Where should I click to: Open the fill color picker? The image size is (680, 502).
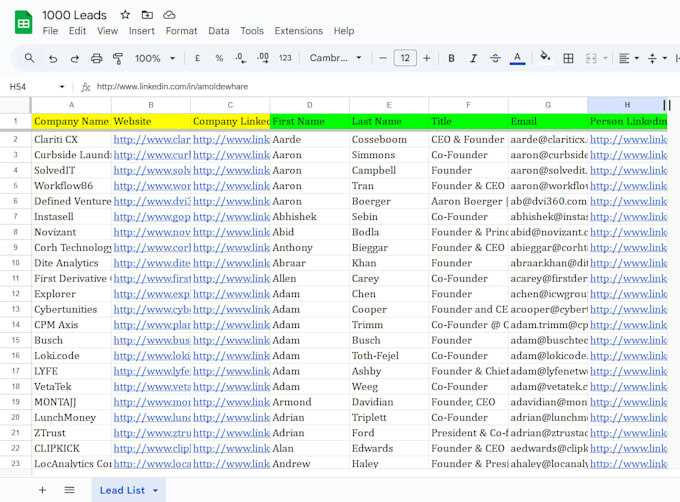click(x=545, y=57)
